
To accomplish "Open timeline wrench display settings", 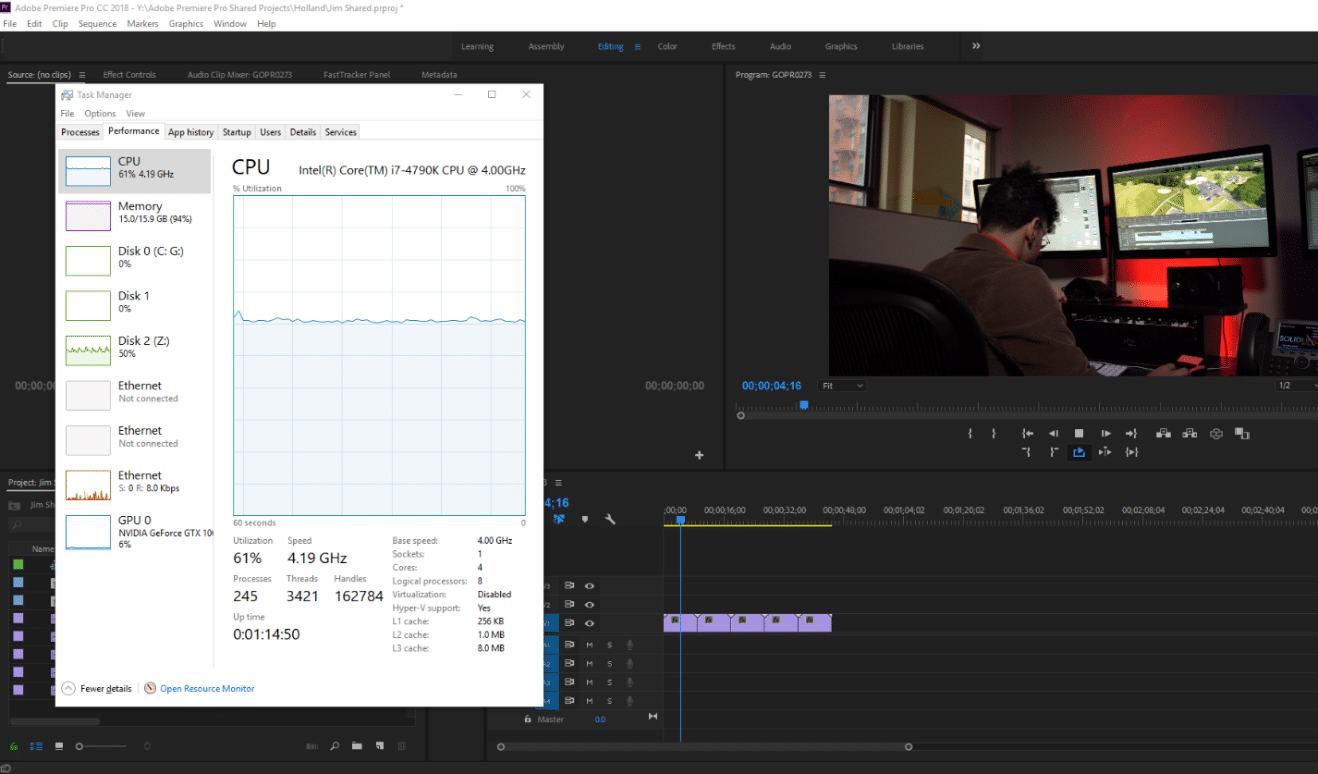I will point(610,519).
